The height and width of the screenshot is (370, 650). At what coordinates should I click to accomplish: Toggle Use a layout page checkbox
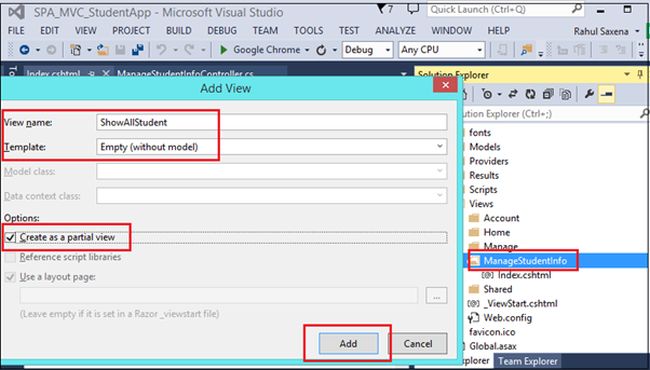point(10,277)
